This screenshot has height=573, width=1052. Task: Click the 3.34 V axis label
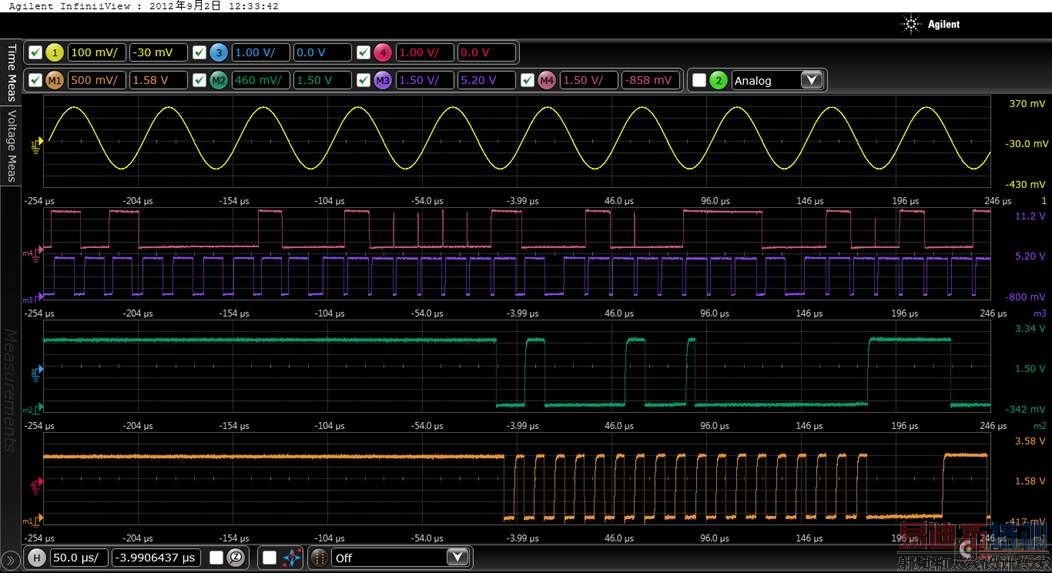(1030, 329)
